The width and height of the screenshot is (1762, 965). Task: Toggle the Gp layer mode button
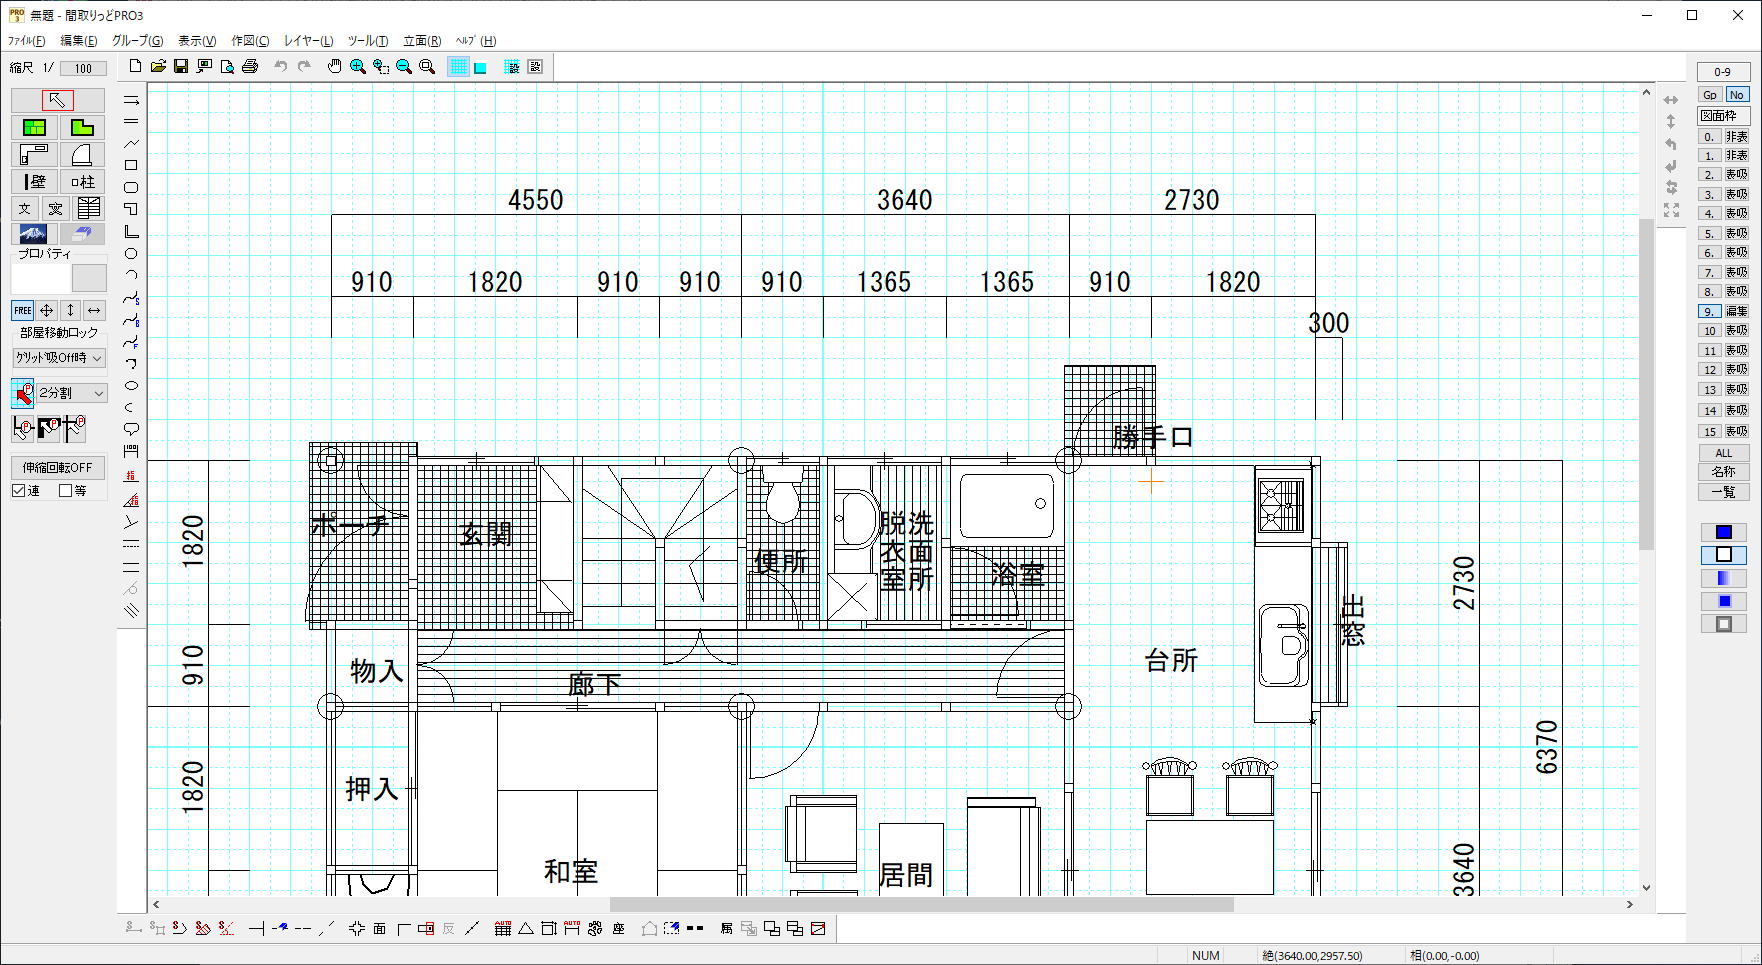tap(1710, 95)
